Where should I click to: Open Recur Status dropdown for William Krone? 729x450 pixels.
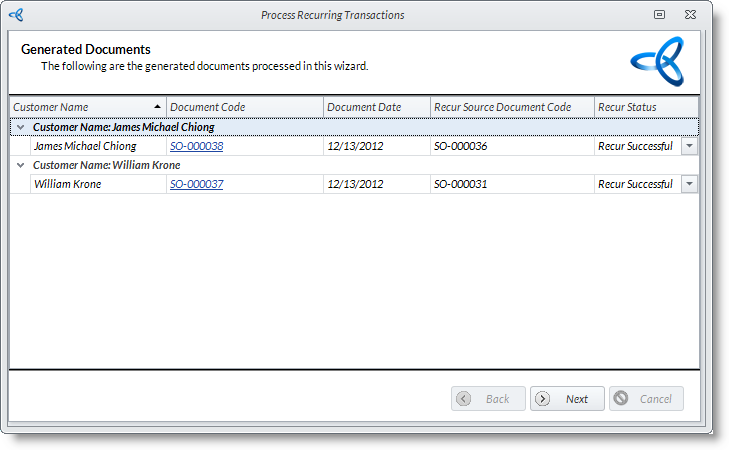pos(689,184)
